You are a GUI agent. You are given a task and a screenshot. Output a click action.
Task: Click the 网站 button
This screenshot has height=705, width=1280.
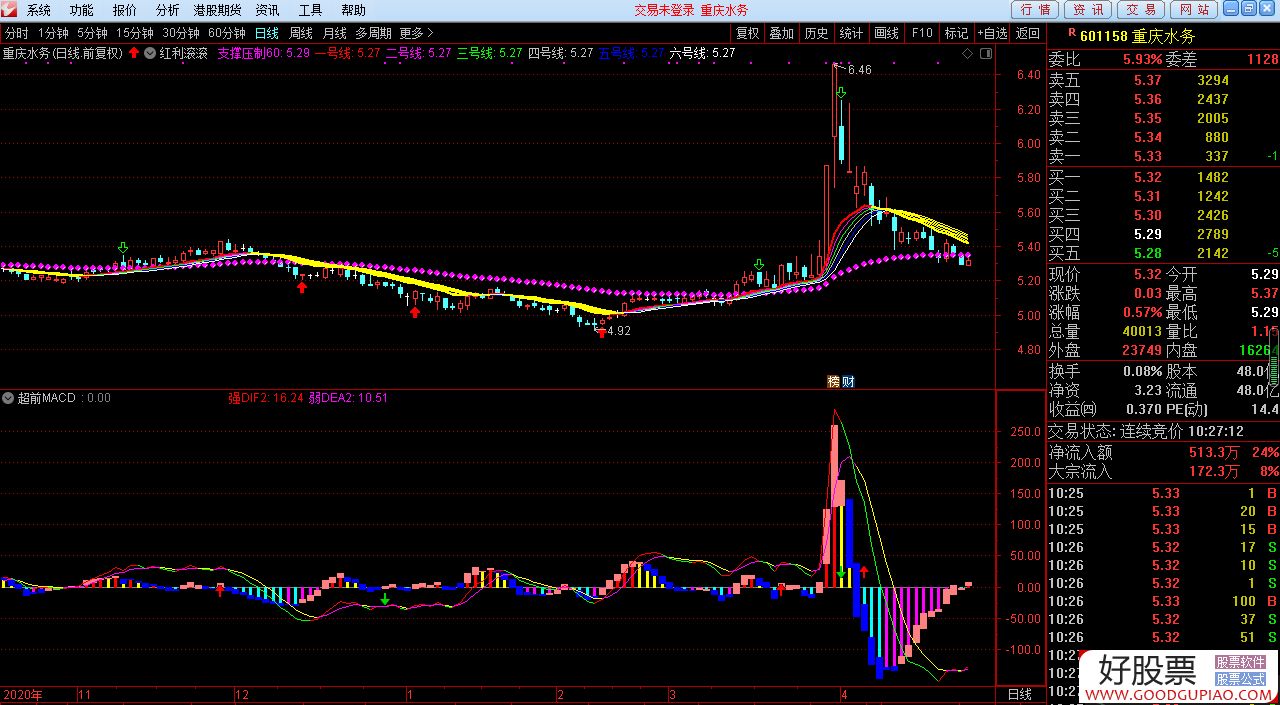pos(1193,10)
